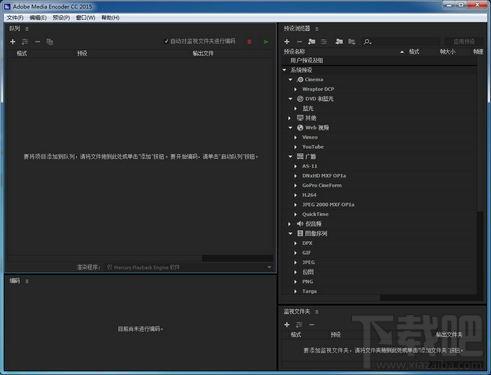Click the 广播 broadcast category icon

(300, 156)
